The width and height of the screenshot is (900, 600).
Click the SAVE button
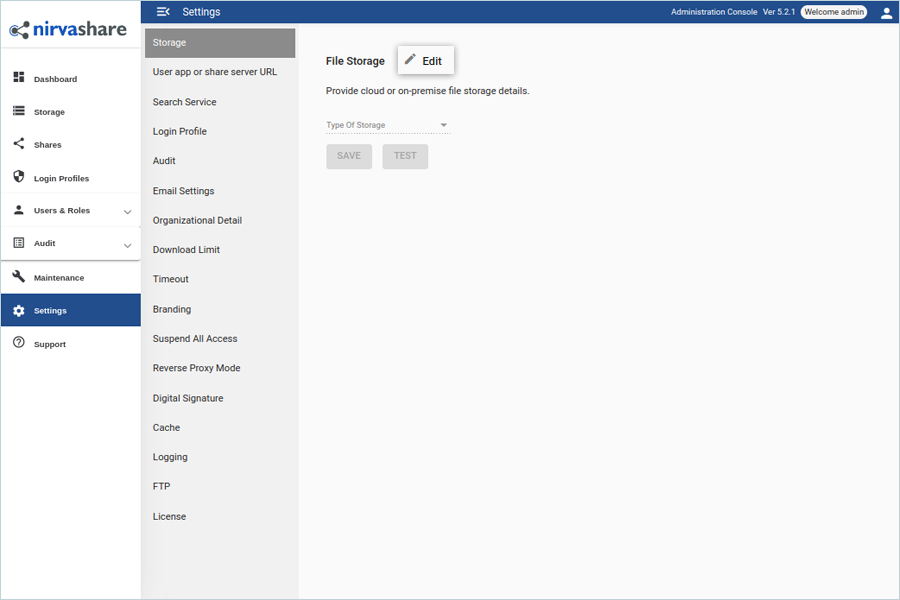(349, 156)
